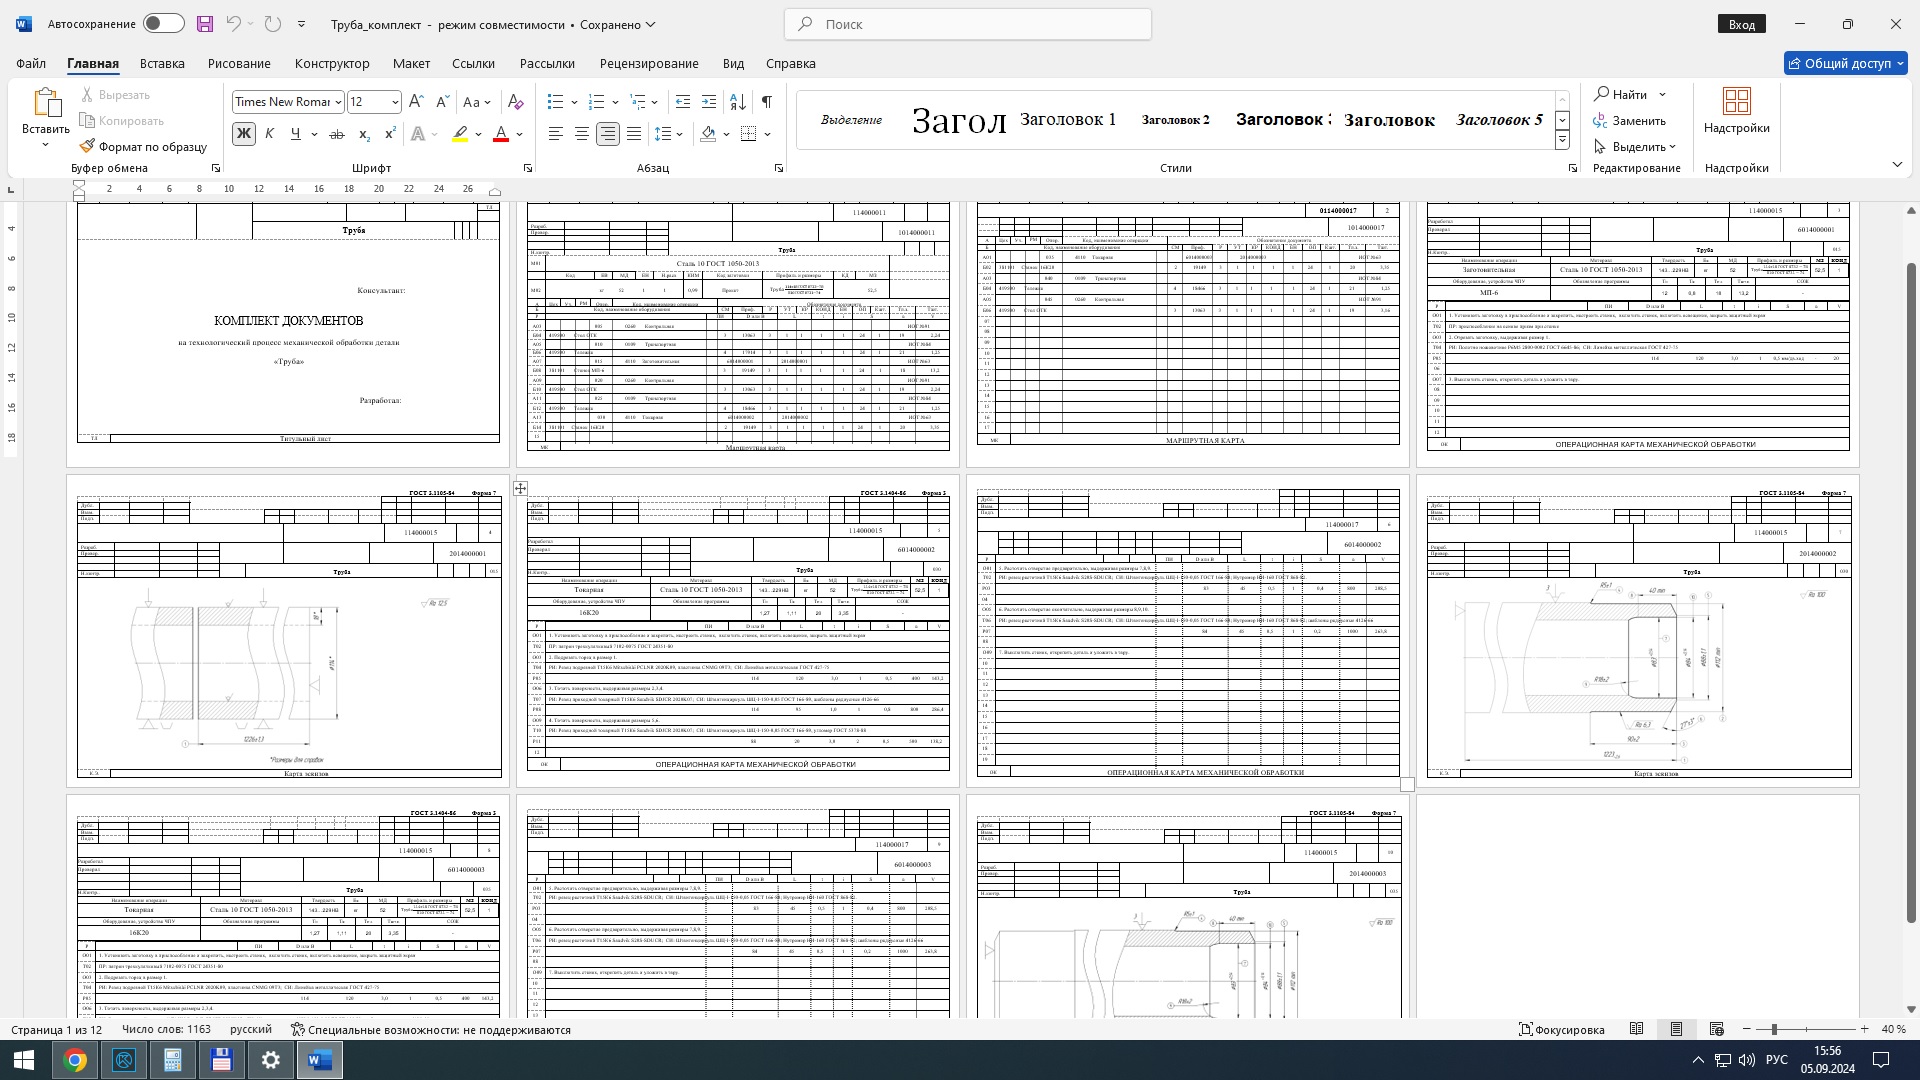This screenshot has width=1920, height=1080.
Task: Switch to Web Layout view in status bar
Action: (1716, 1029)
